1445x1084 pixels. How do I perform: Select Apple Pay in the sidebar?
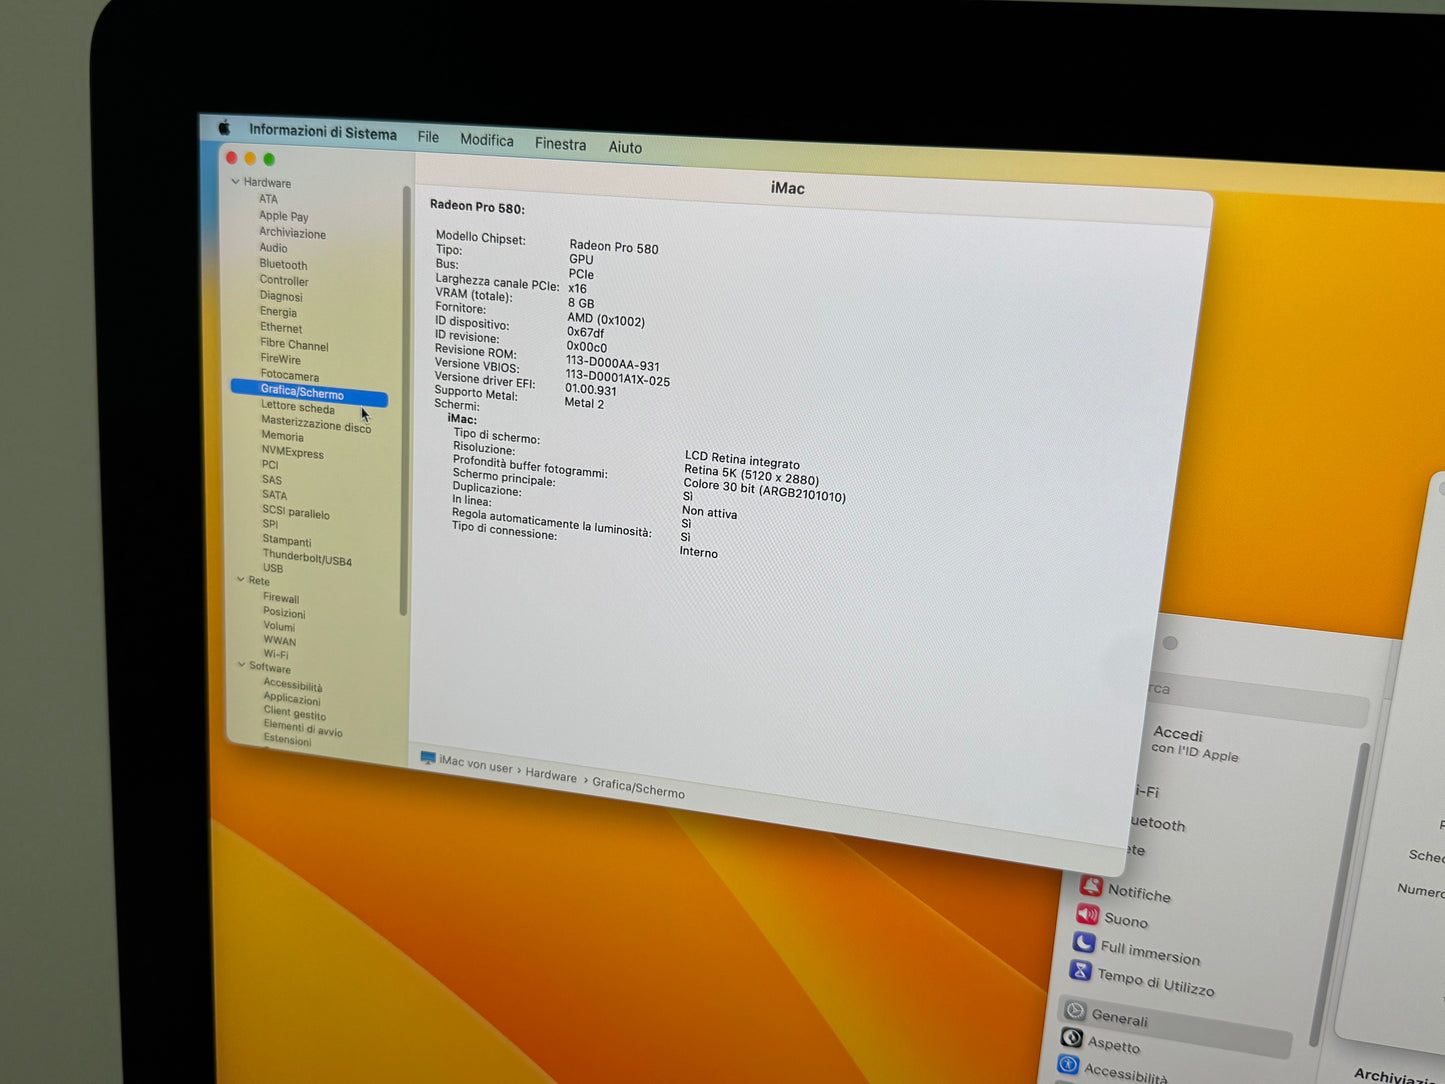coord(283,216)
